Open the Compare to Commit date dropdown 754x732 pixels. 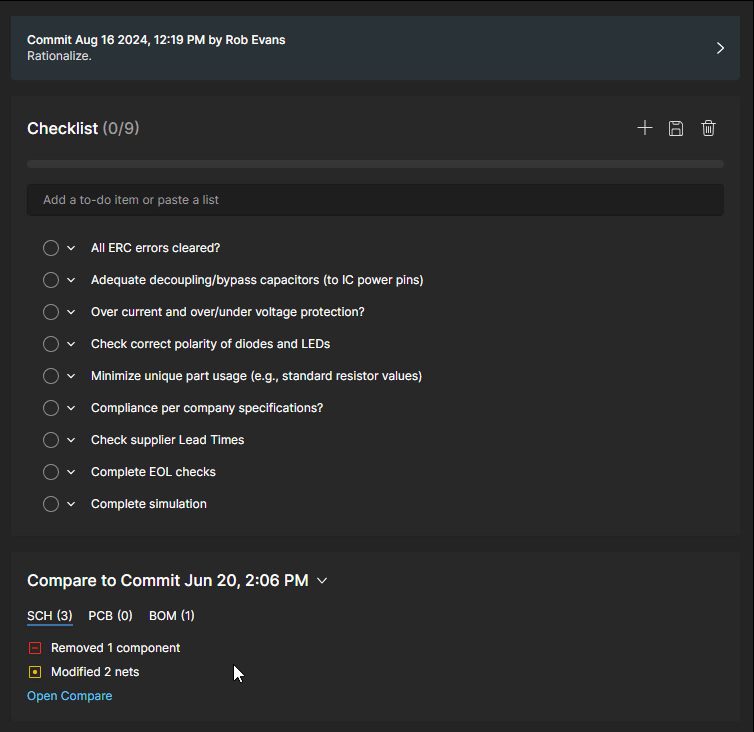tap(322, 581)
